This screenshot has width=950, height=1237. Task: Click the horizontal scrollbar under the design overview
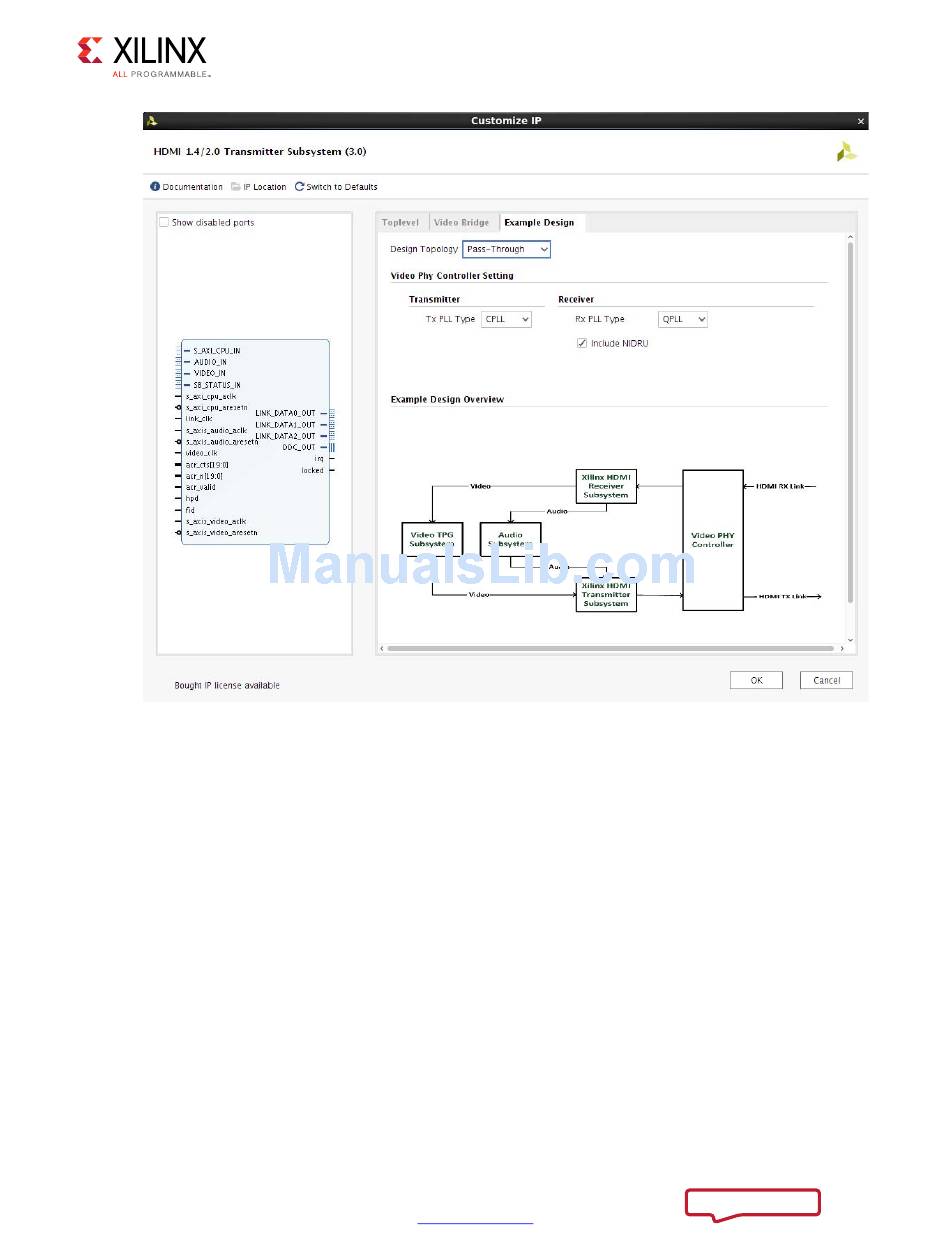point(610,648)
